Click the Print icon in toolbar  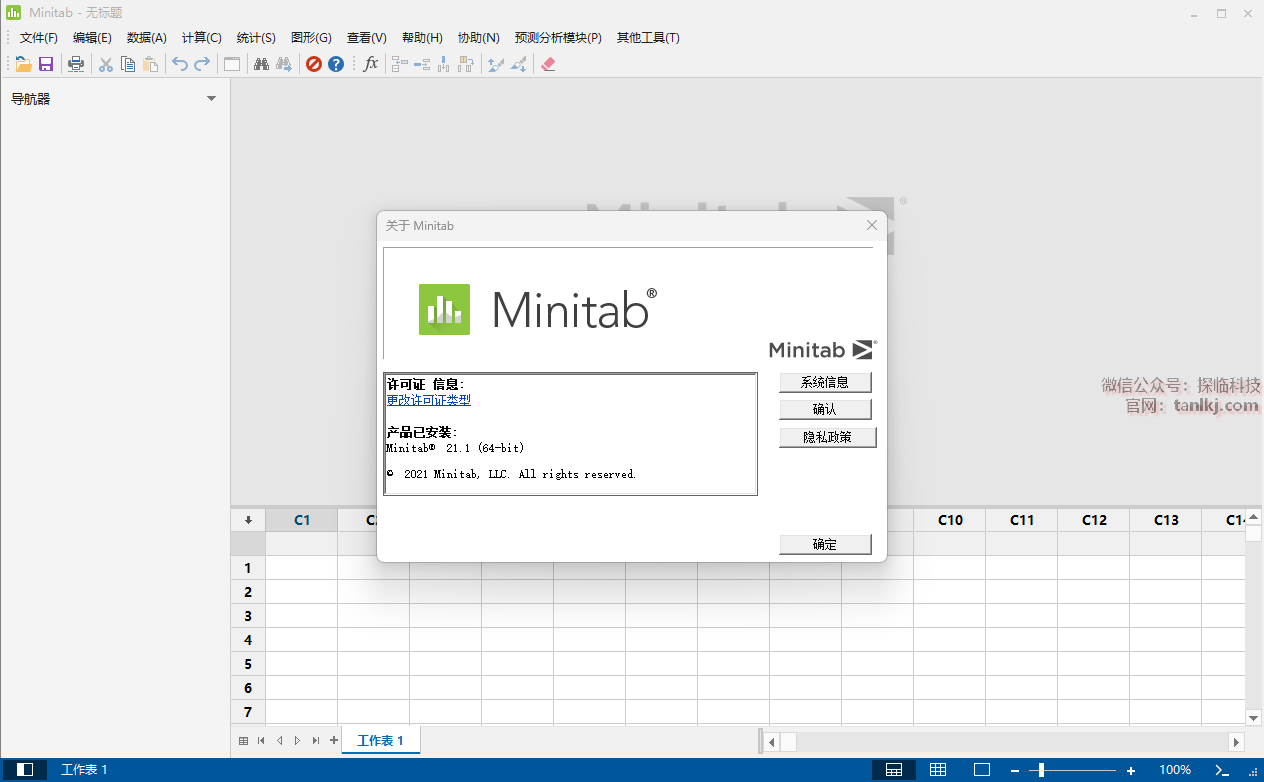(x=76, y=64)
